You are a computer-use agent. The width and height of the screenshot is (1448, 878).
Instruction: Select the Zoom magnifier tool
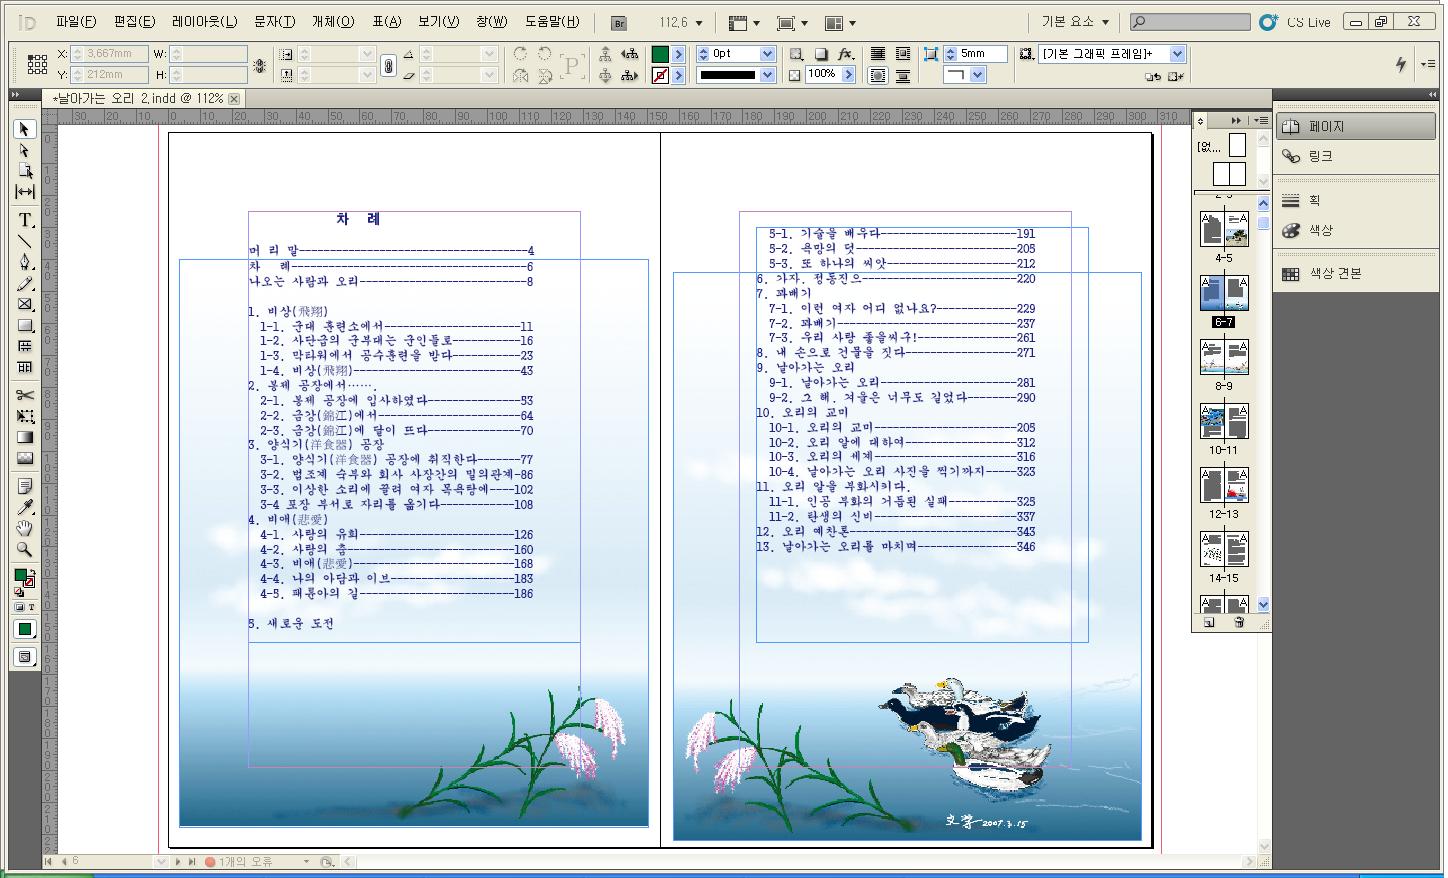tap(25, 549)
